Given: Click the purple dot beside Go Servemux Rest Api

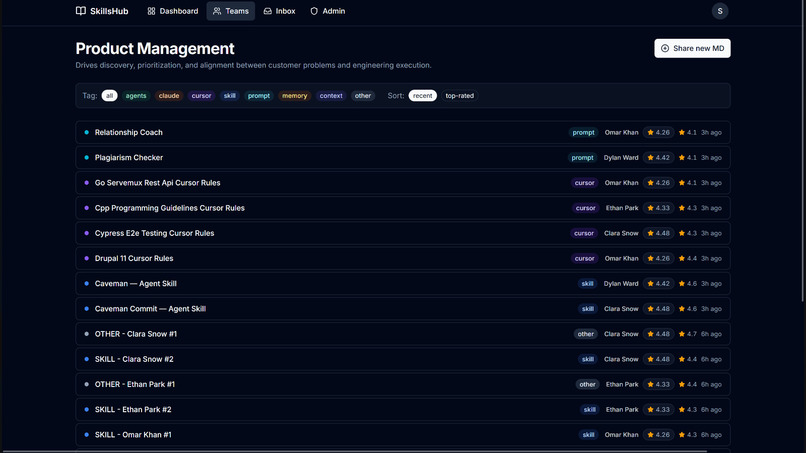Looking at the screenshot, I should pos(86,183).
